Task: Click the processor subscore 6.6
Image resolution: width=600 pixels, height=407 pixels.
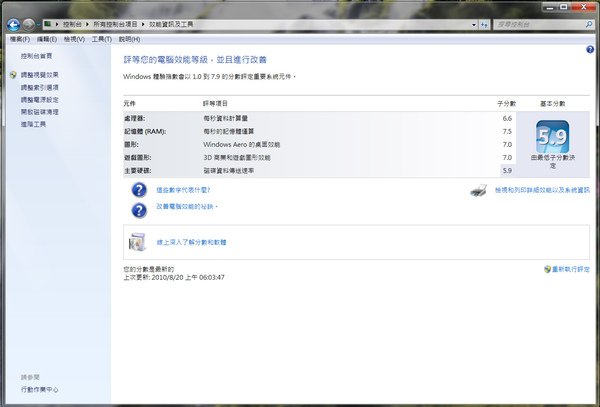Action: point(507,119)
